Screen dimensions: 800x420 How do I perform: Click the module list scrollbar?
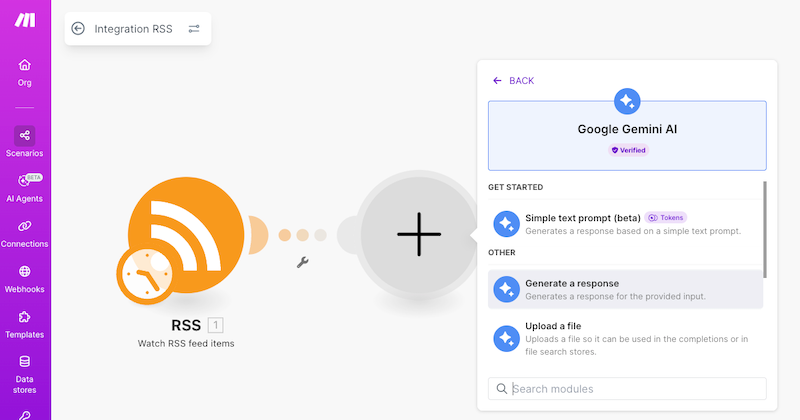pyautogui.click(x=765, y=228)
